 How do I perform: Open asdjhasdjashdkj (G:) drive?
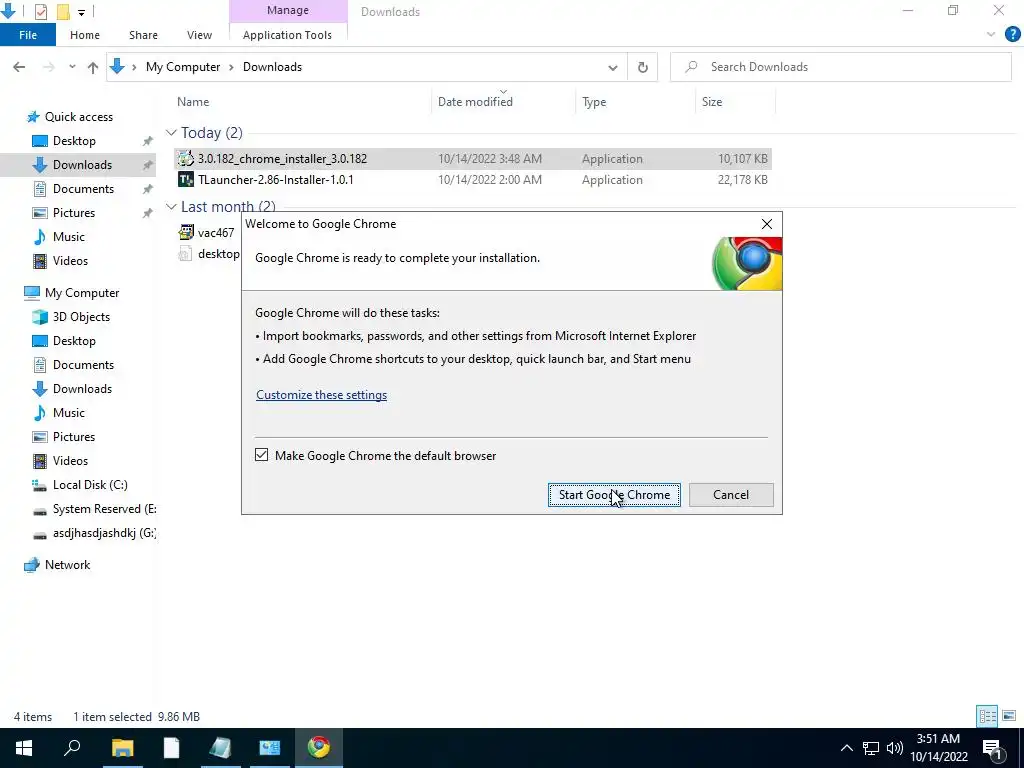click(x=104, y=533)
